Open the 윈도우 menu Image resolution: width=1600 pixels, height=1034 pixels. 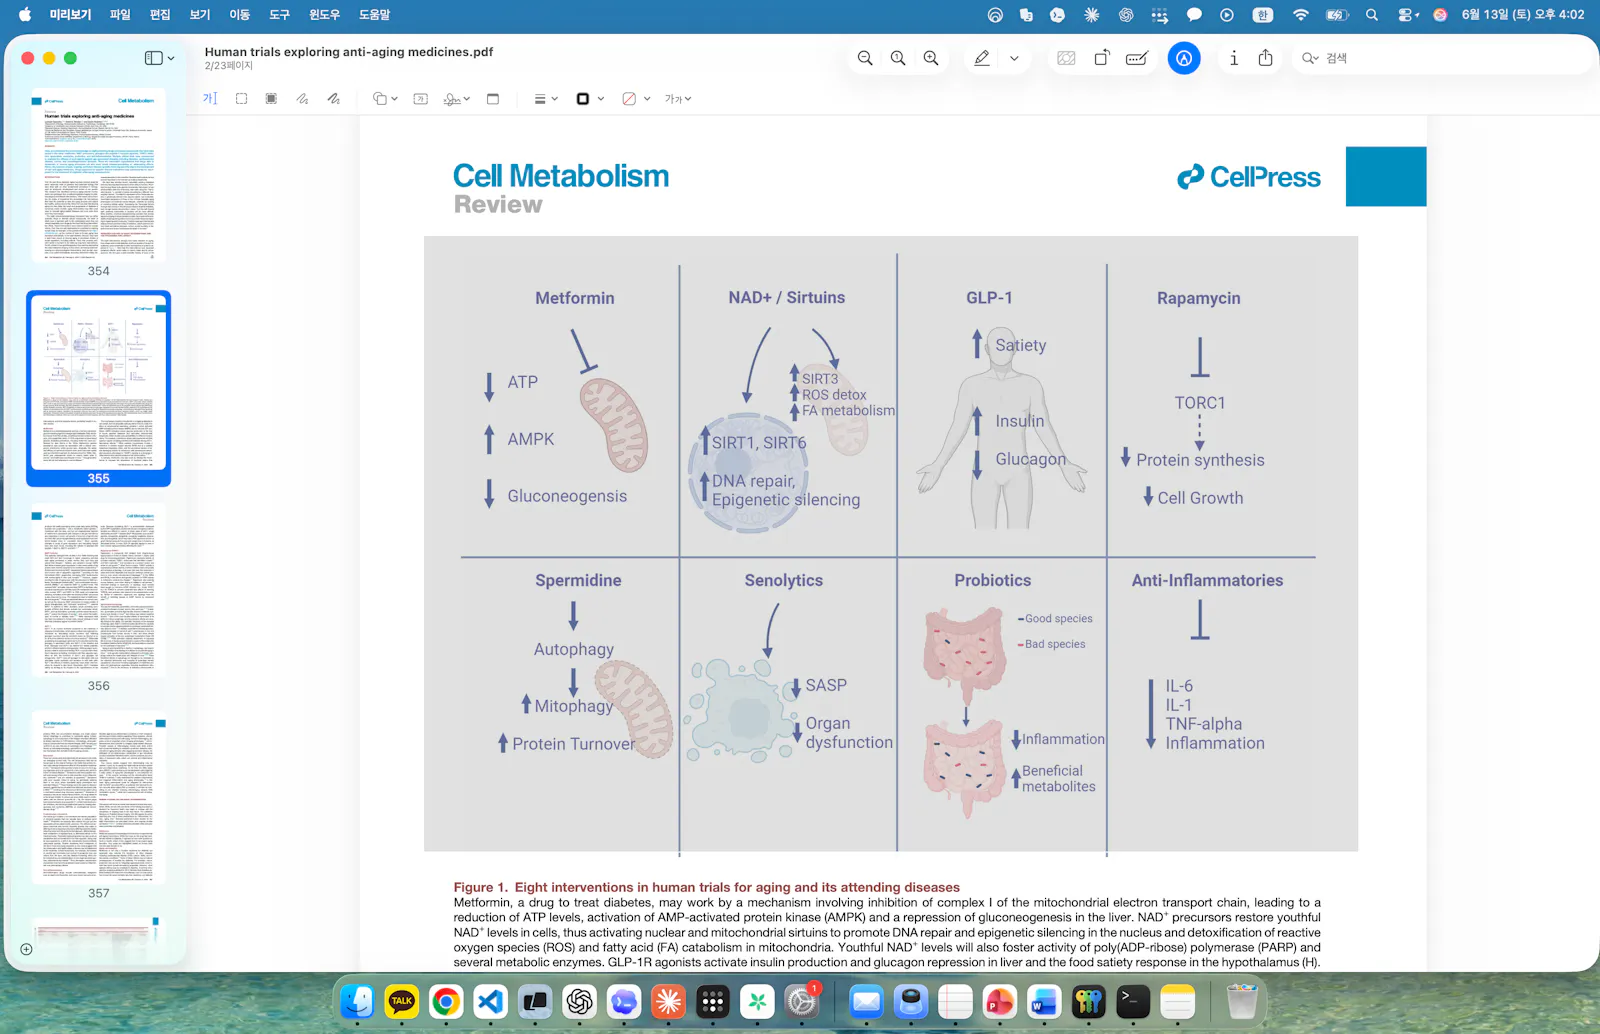point(324,15)
